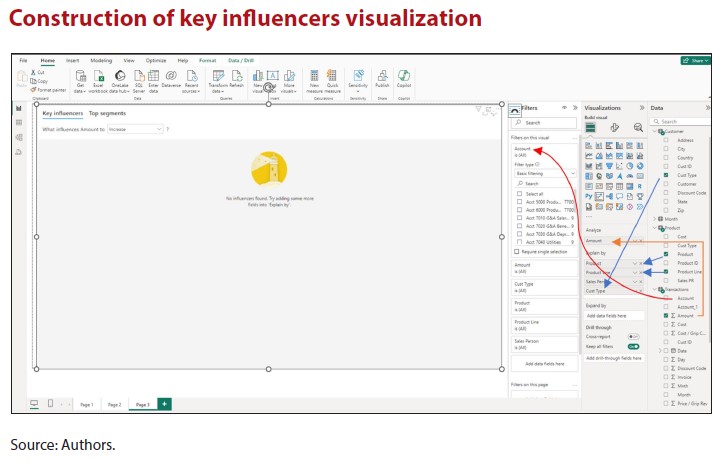Image resolution: width=724 pixels, height=463 pixels.
Task: Open the Basic filtering type dropdown
Action: [545, 173]
